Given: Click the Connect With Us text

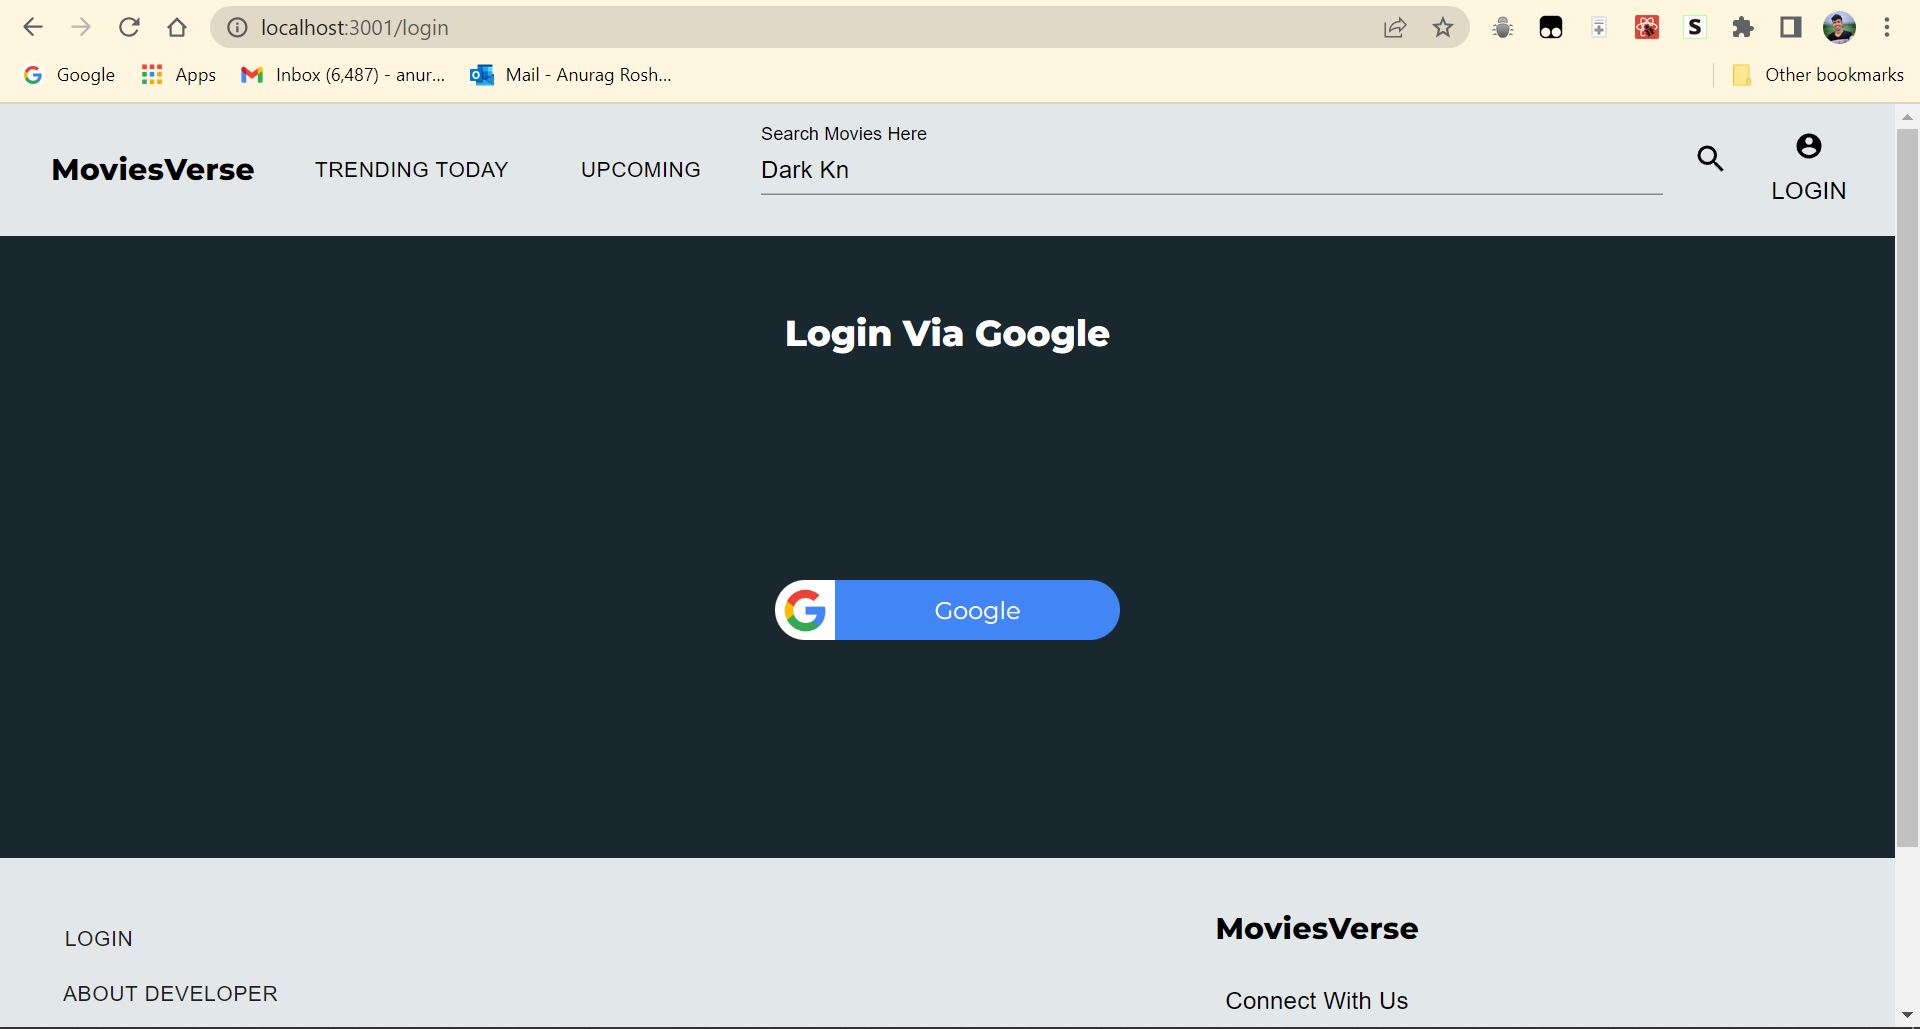Looking at the screenshot, I should tap(1317, 1001).
